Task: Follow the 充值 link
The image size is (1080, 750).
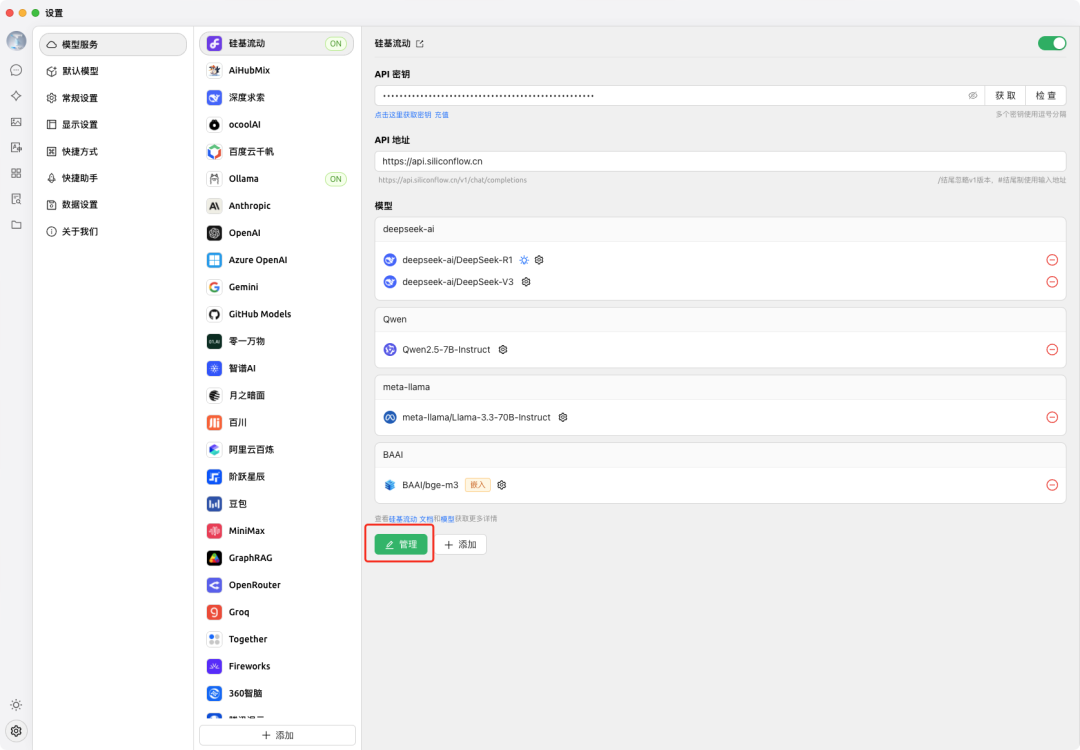Action: [442, 115]
